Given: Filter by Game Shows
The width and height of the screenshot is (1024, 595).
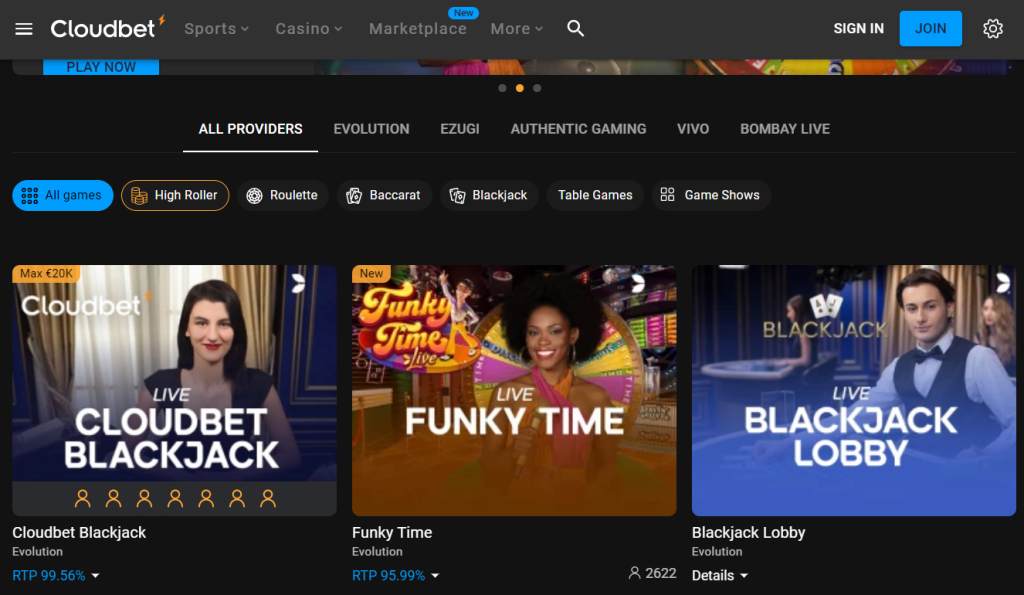Looking at the screenshot, I should (711, 195).
